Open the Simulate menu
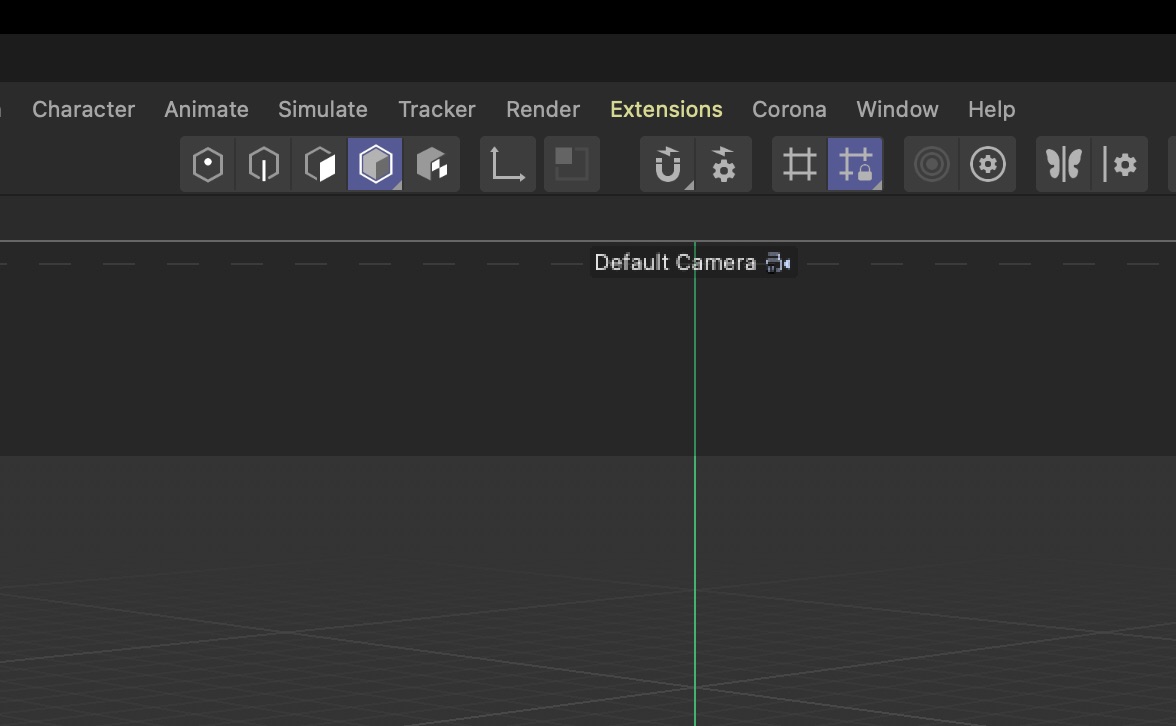The image size is (1176, 726). [322, 110]
